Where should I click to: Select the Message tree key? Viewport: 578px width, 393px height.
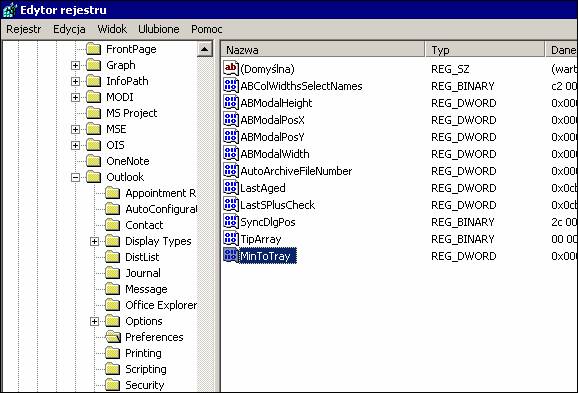(146, 289)
